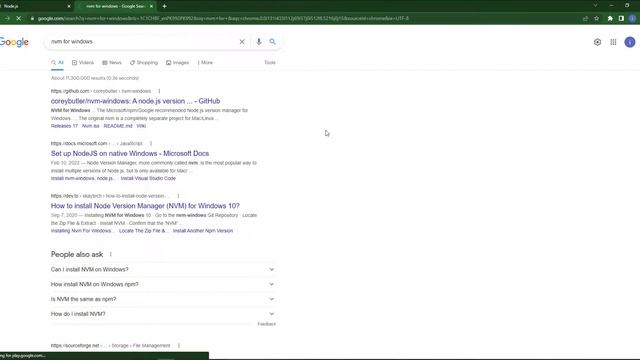Click share page icon in address bar
The height and width of the screenshot is (360, 640).
585,18
